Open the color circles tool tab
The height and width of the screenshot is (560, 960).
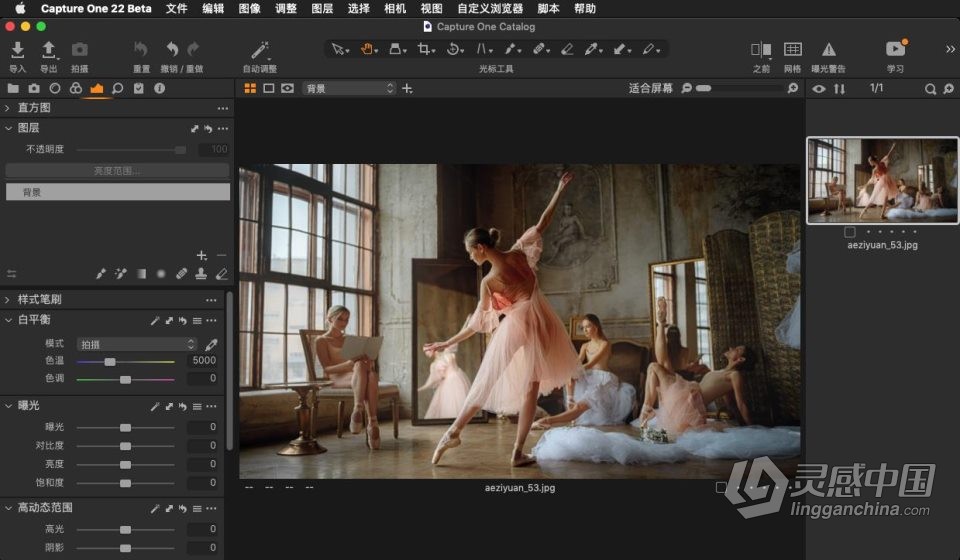pyautogui.click(x=75, y=88)
